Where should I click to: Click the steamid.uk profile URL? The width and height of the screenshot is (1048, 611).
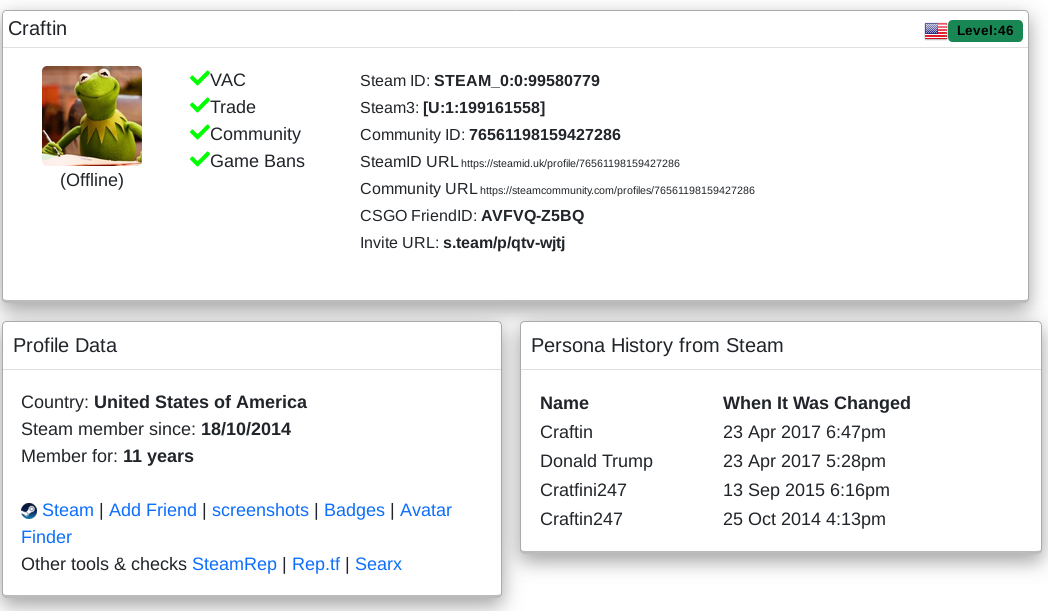(570, 163)
